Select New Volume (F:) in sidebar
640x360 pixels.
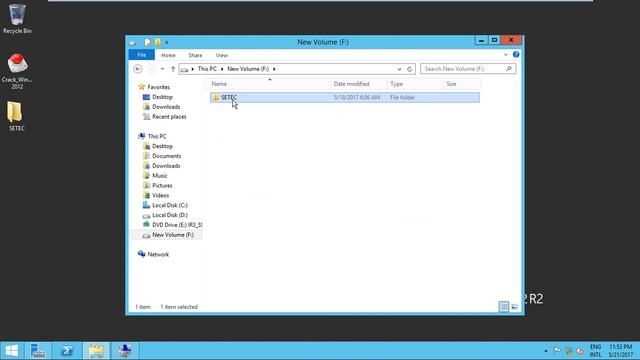pyautogui.click(x=173, y=235)
